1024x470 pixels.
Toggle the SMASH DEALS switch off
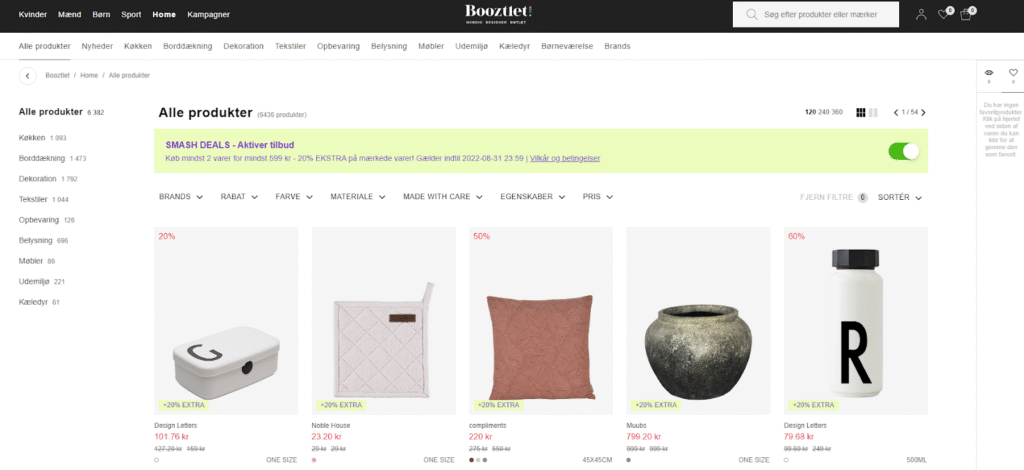[x=904, y=151]
